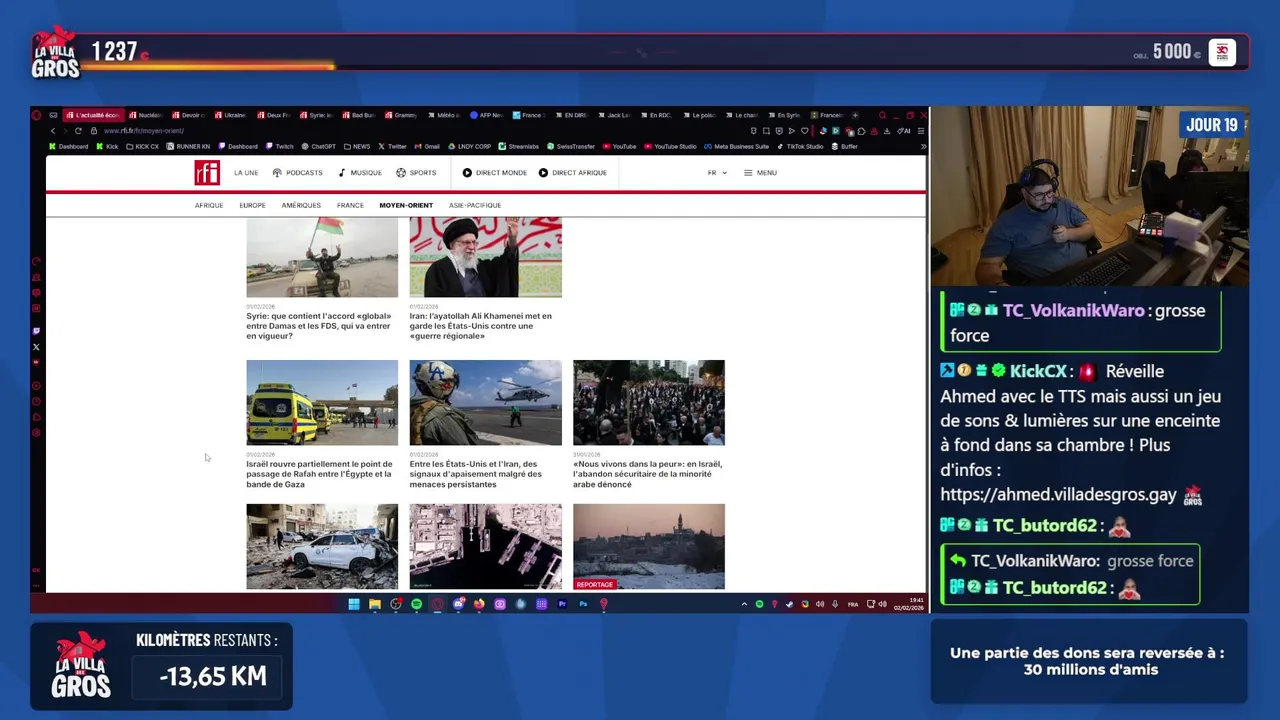
Task: Open the FR language dropdown
Action: 717,173
